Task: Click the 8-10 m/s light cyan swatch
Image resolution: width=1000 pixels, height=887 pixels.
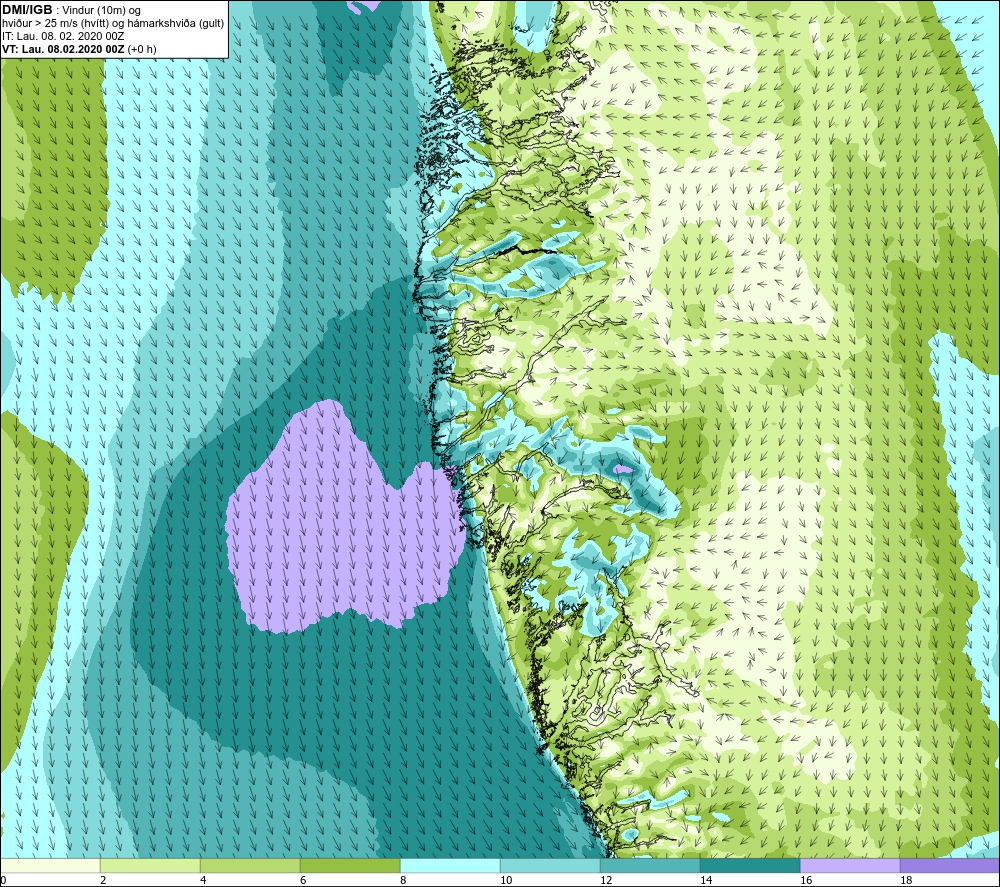Action: [x=450, y=865]
